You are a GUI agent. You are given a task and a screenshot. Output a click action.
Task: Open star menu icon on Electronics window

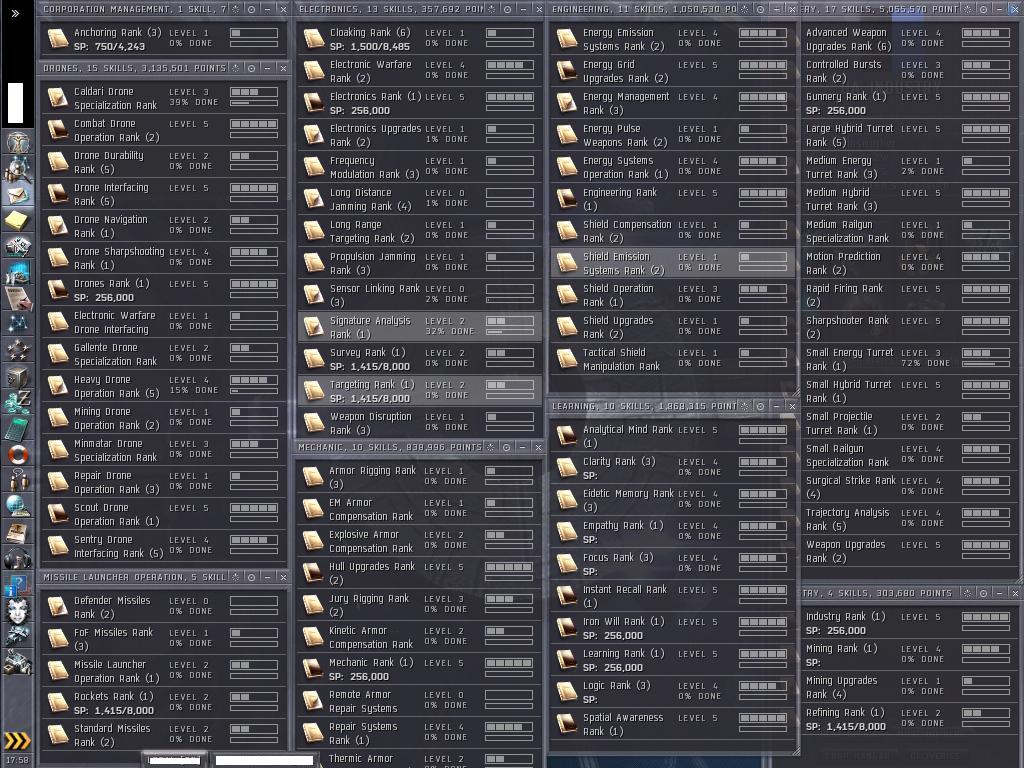tap(492, 9)
